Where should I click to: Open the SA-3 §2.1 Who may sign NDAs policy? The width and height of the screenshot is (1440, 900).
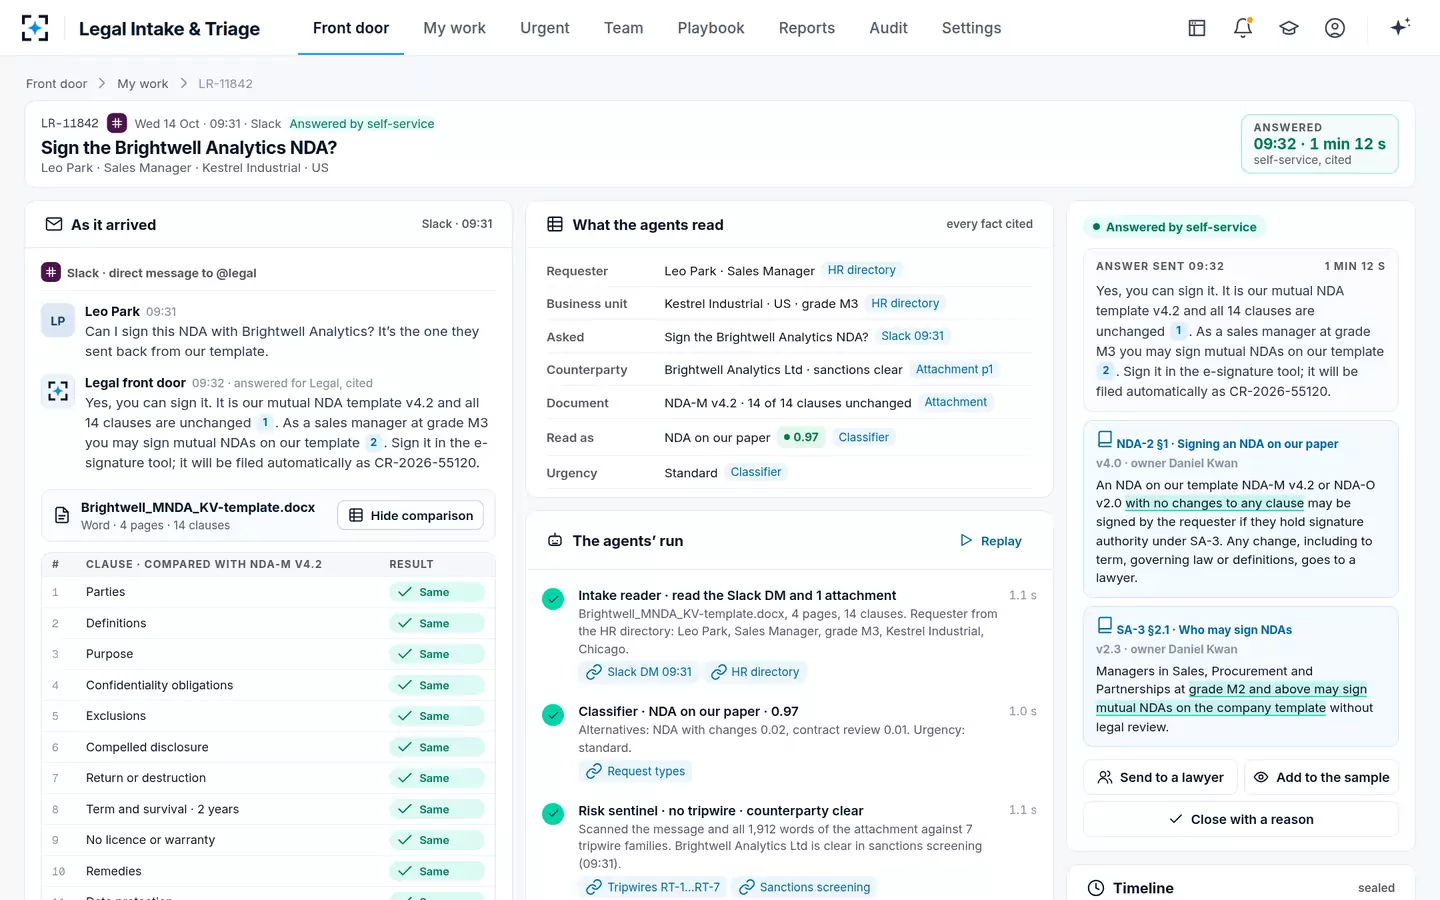pos(1204,630)
